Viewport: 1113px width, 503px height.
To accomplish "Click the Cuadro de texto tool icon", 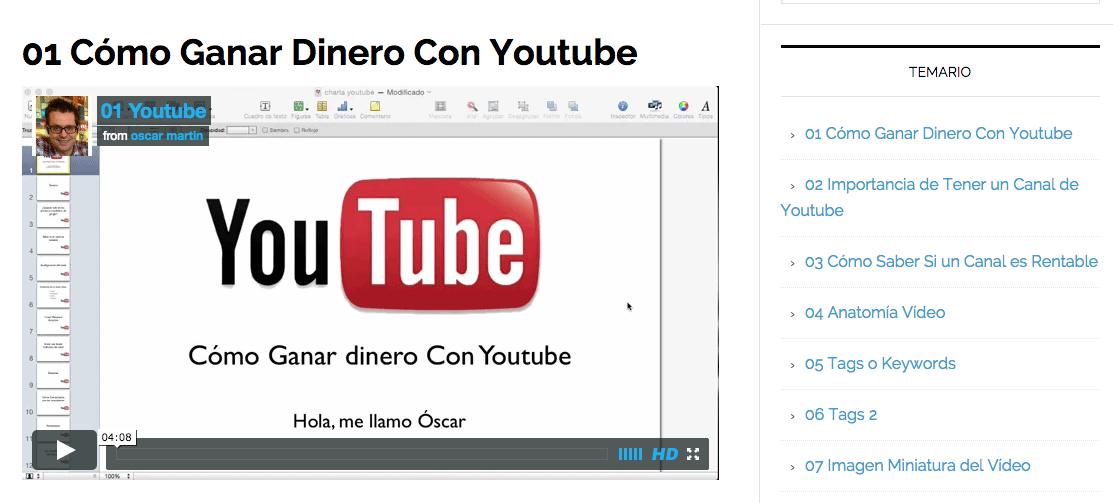I will click(265, 106).
